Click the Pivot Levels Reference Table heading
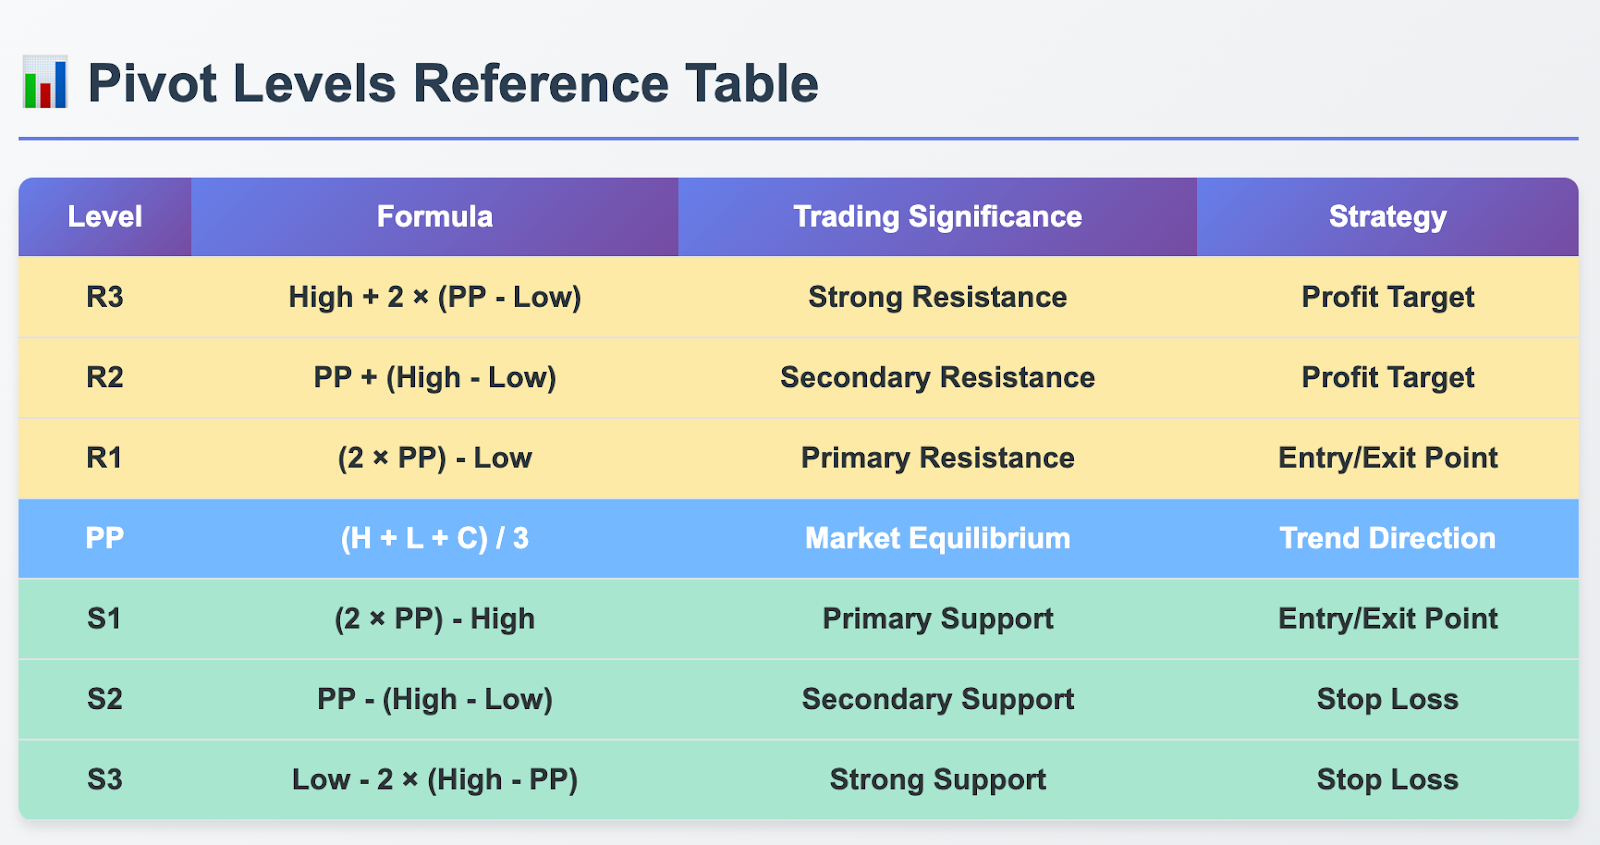The width and height of the screenshot is (1600, 845). (453, 83)
